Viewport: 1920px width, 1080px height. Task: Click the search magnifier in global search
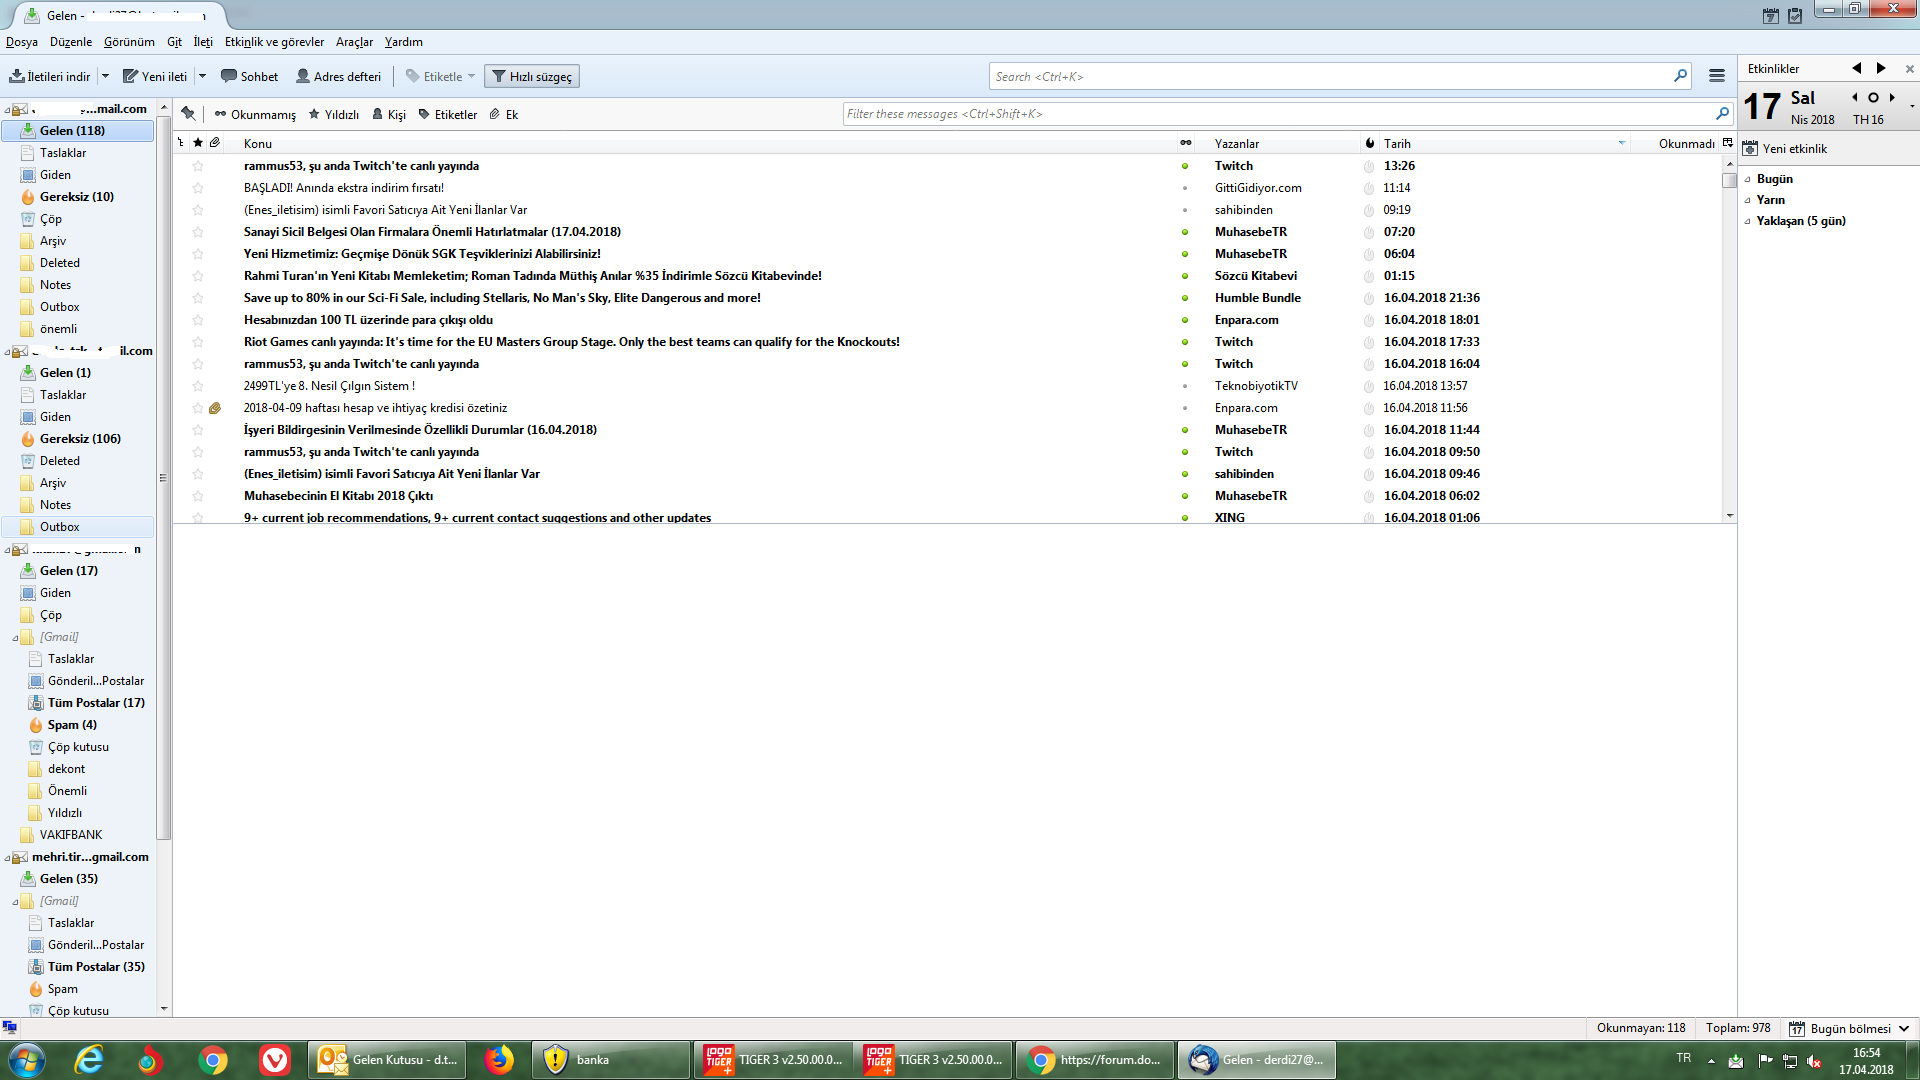[1680, 76]
